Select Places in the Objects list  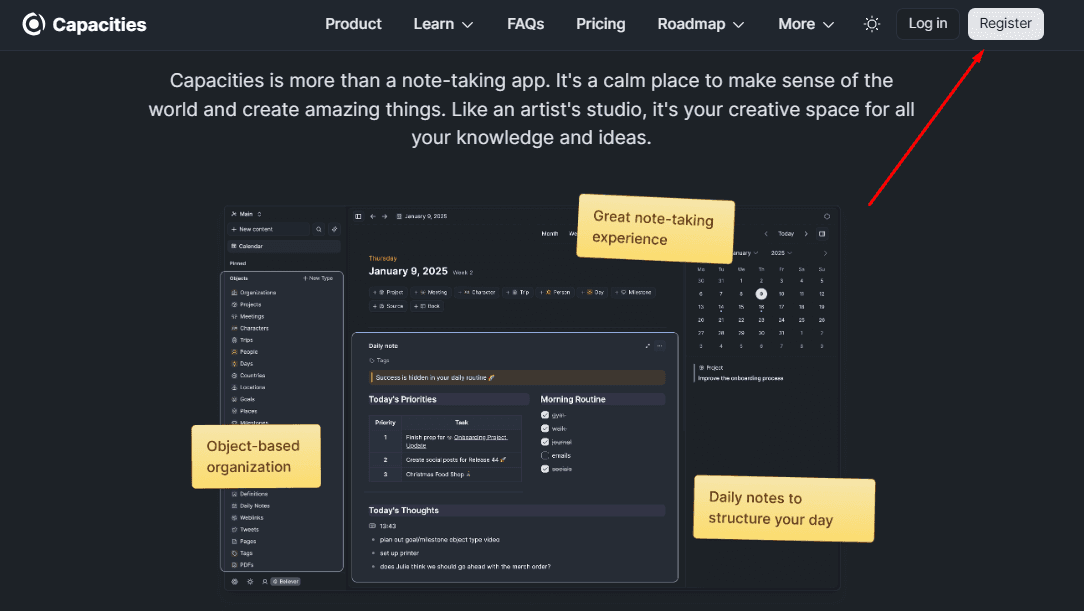[244, 411]
